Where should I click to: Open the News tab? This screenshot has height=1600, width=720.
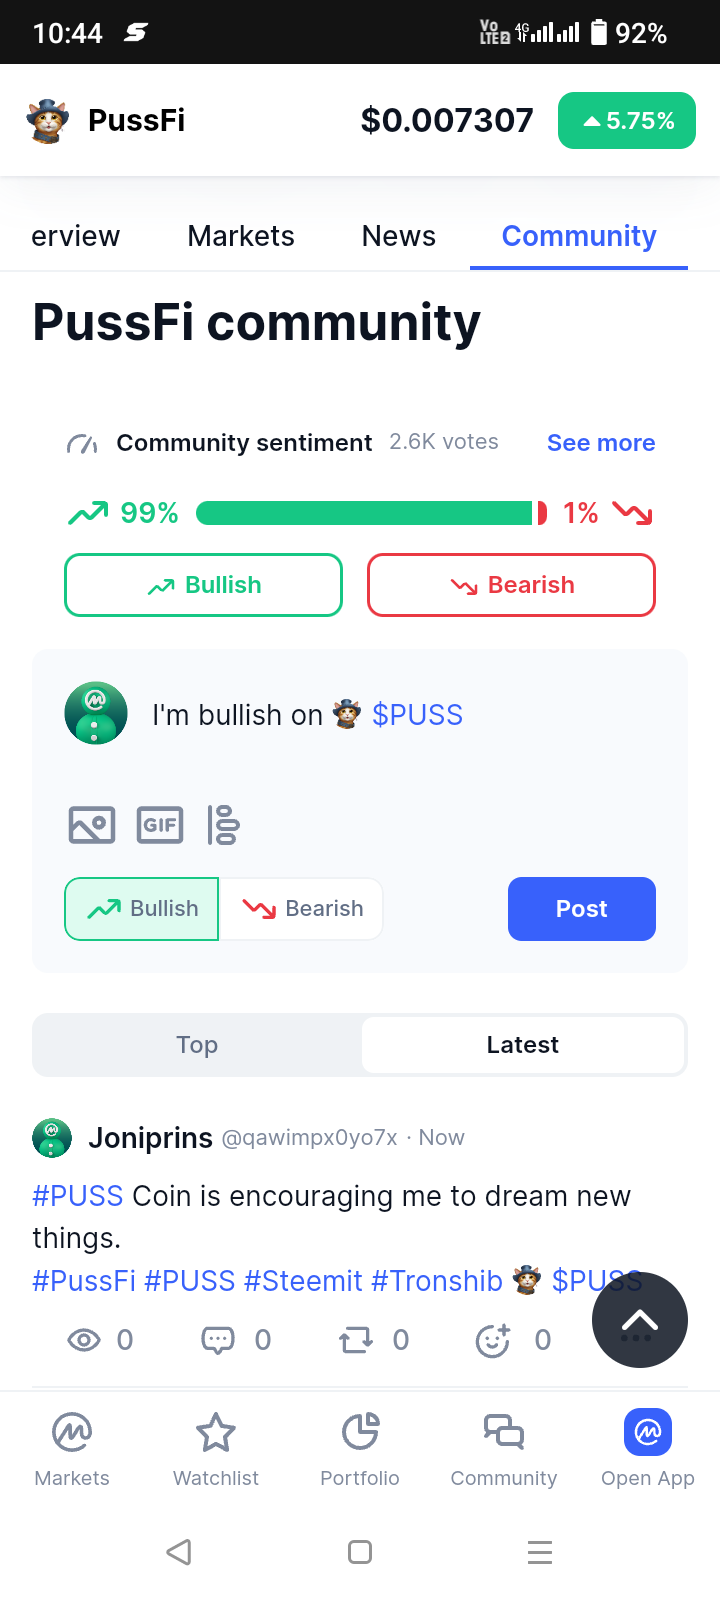coord(399,236)
